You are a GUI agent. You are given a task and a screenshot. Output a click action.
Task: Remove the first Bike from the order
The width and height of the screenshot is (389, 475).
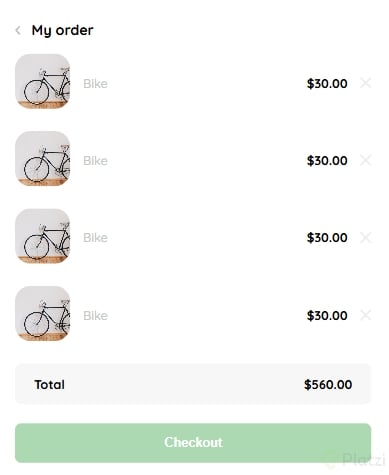366,83
